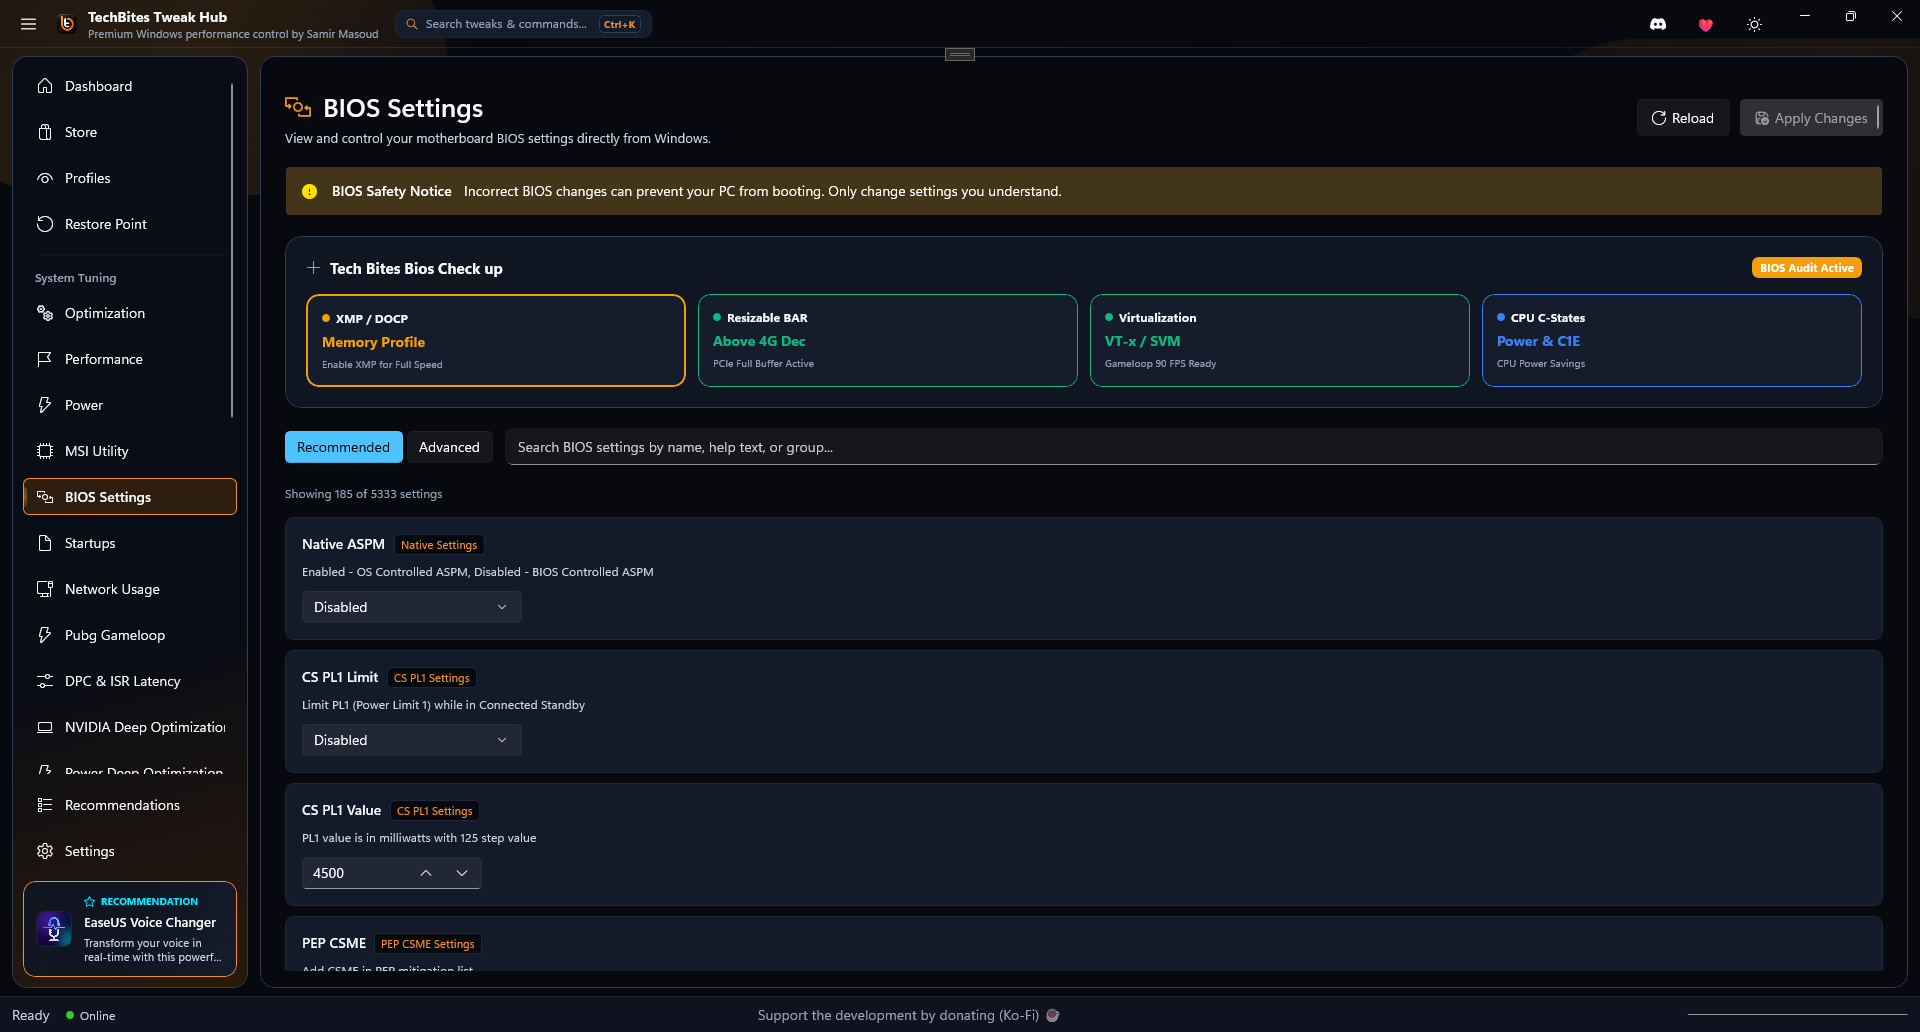Decrease the CS PL1 Value with down arrow
This screenshot has height=1032, width=1920.
[462, 873]
